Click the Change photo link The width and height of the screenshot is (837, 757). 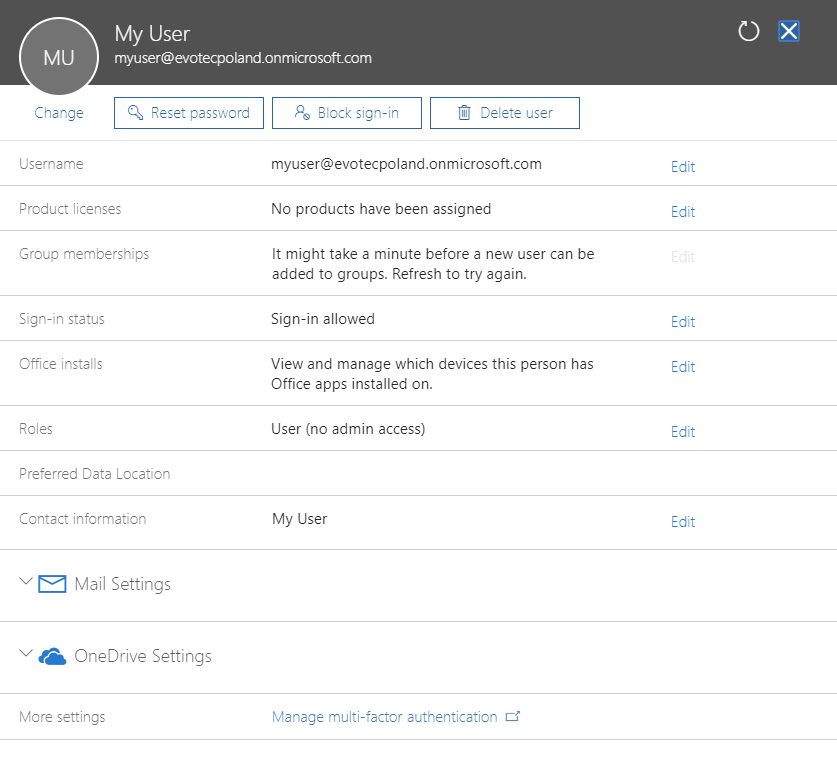point(59,113)
